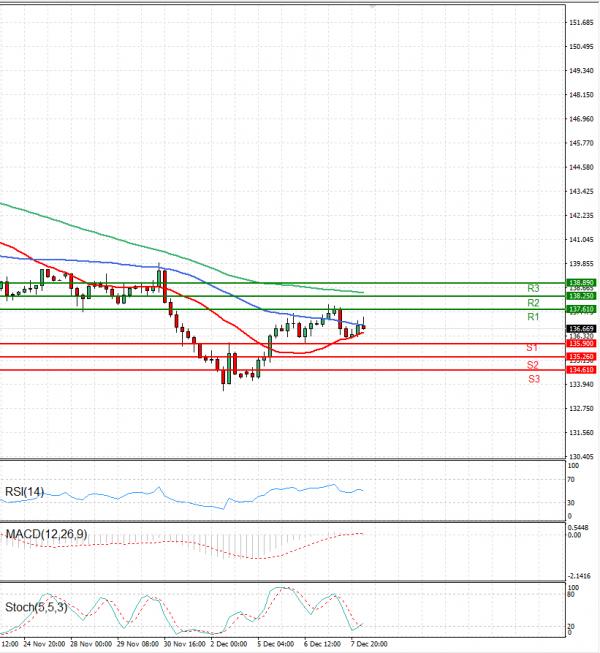Click the 5 Dec 04:00 time label
The image size is (600, 653).
click(275, 644)
